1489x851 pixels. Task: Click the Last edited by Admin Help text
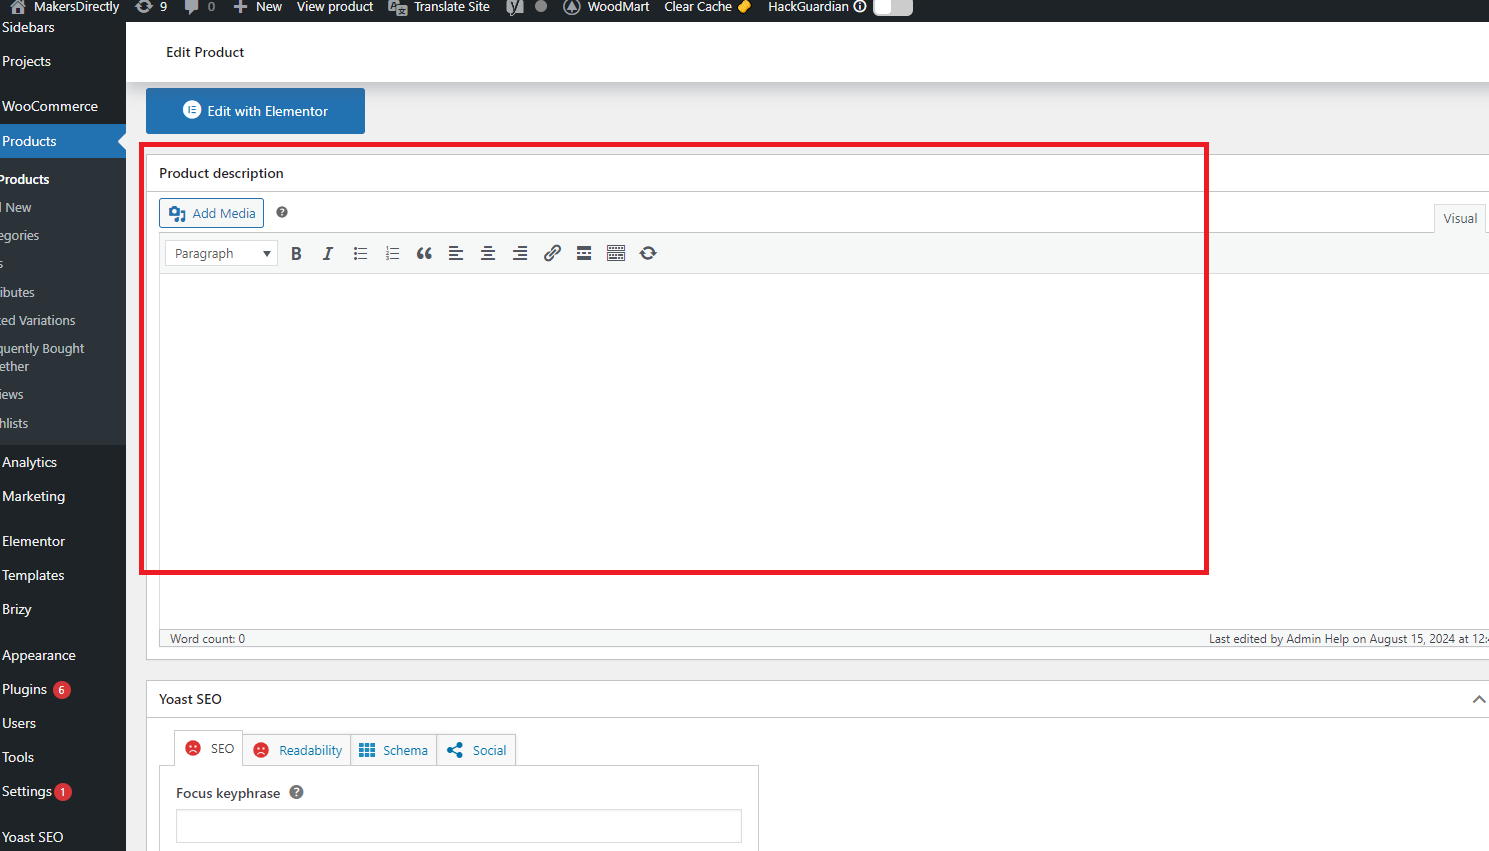(1348, 639)
